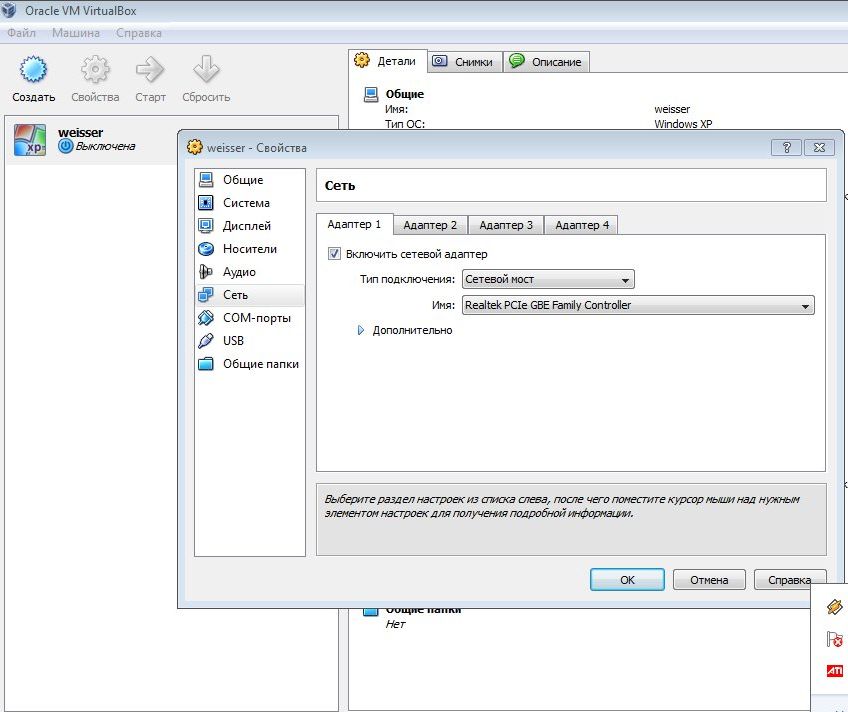Toggle Включить сетевой адаптер checkbox
This screenshot has width=848, height=712.
click(x=334, y=254)
